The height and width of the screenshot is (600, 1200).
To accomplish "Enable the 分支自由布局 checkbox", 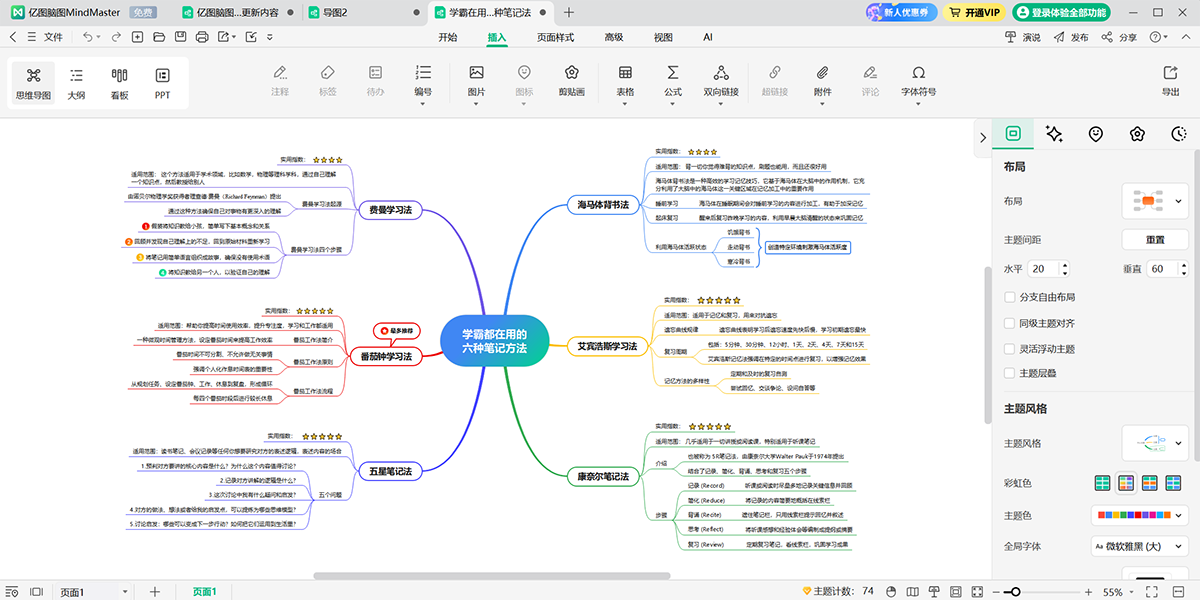I will pyautogui.click(x=1010, y=297).
